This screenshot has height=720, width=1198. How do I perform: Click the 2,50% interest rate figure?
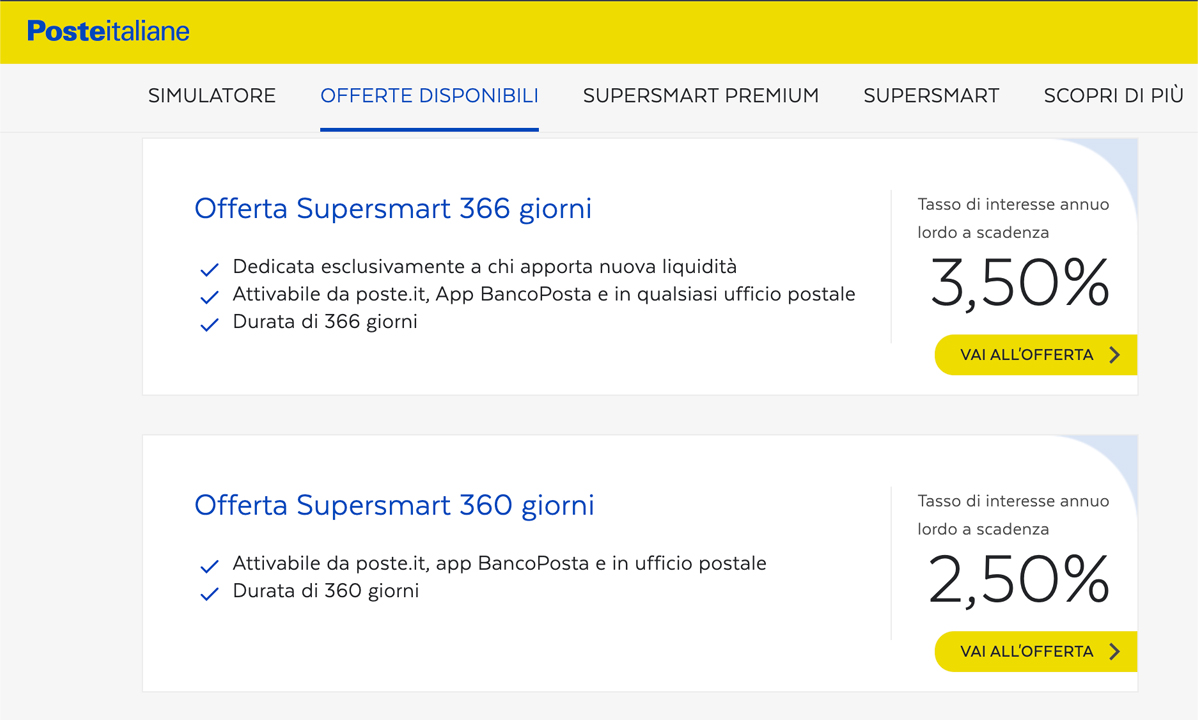(x=1019, y=580)
